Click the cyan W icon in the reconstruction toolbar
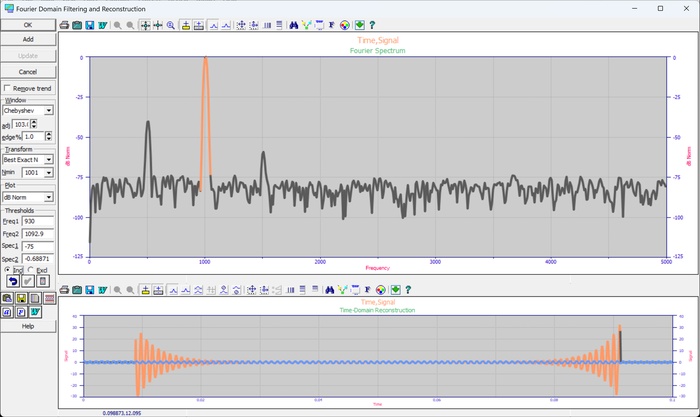 [102, 290]
